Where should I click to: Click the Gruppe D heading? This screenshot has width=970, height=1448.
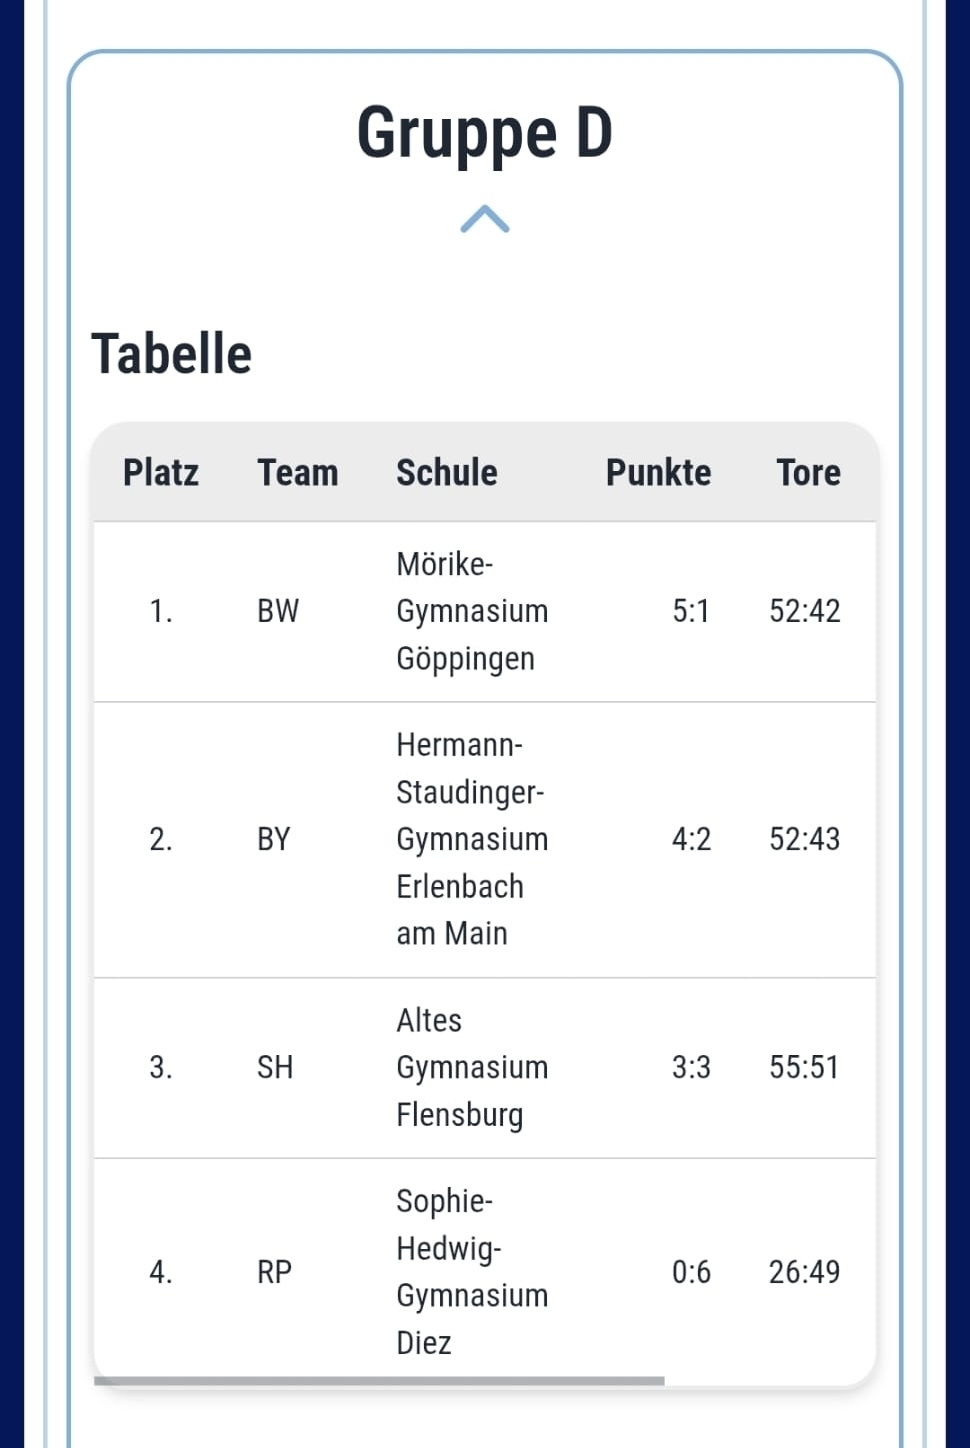(x=485, y=134)
